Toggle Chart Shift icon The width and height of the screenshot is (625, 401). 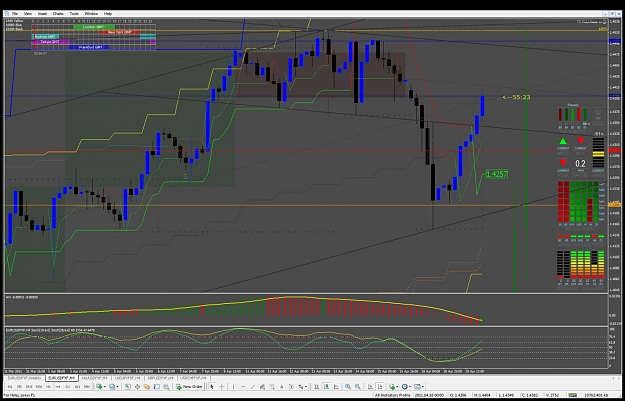380,387
